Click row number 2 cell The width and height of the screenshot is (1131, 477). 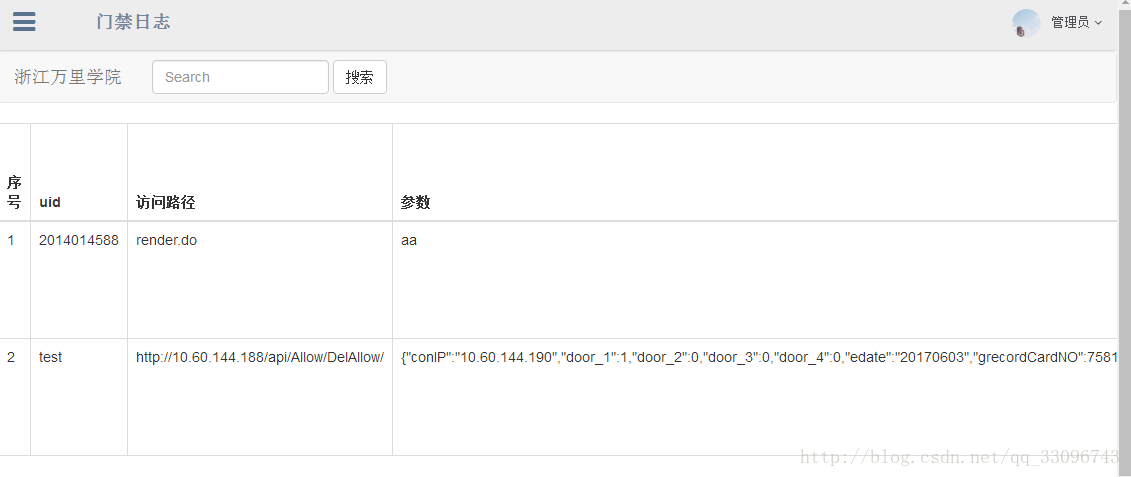click(x=14, y=397)
